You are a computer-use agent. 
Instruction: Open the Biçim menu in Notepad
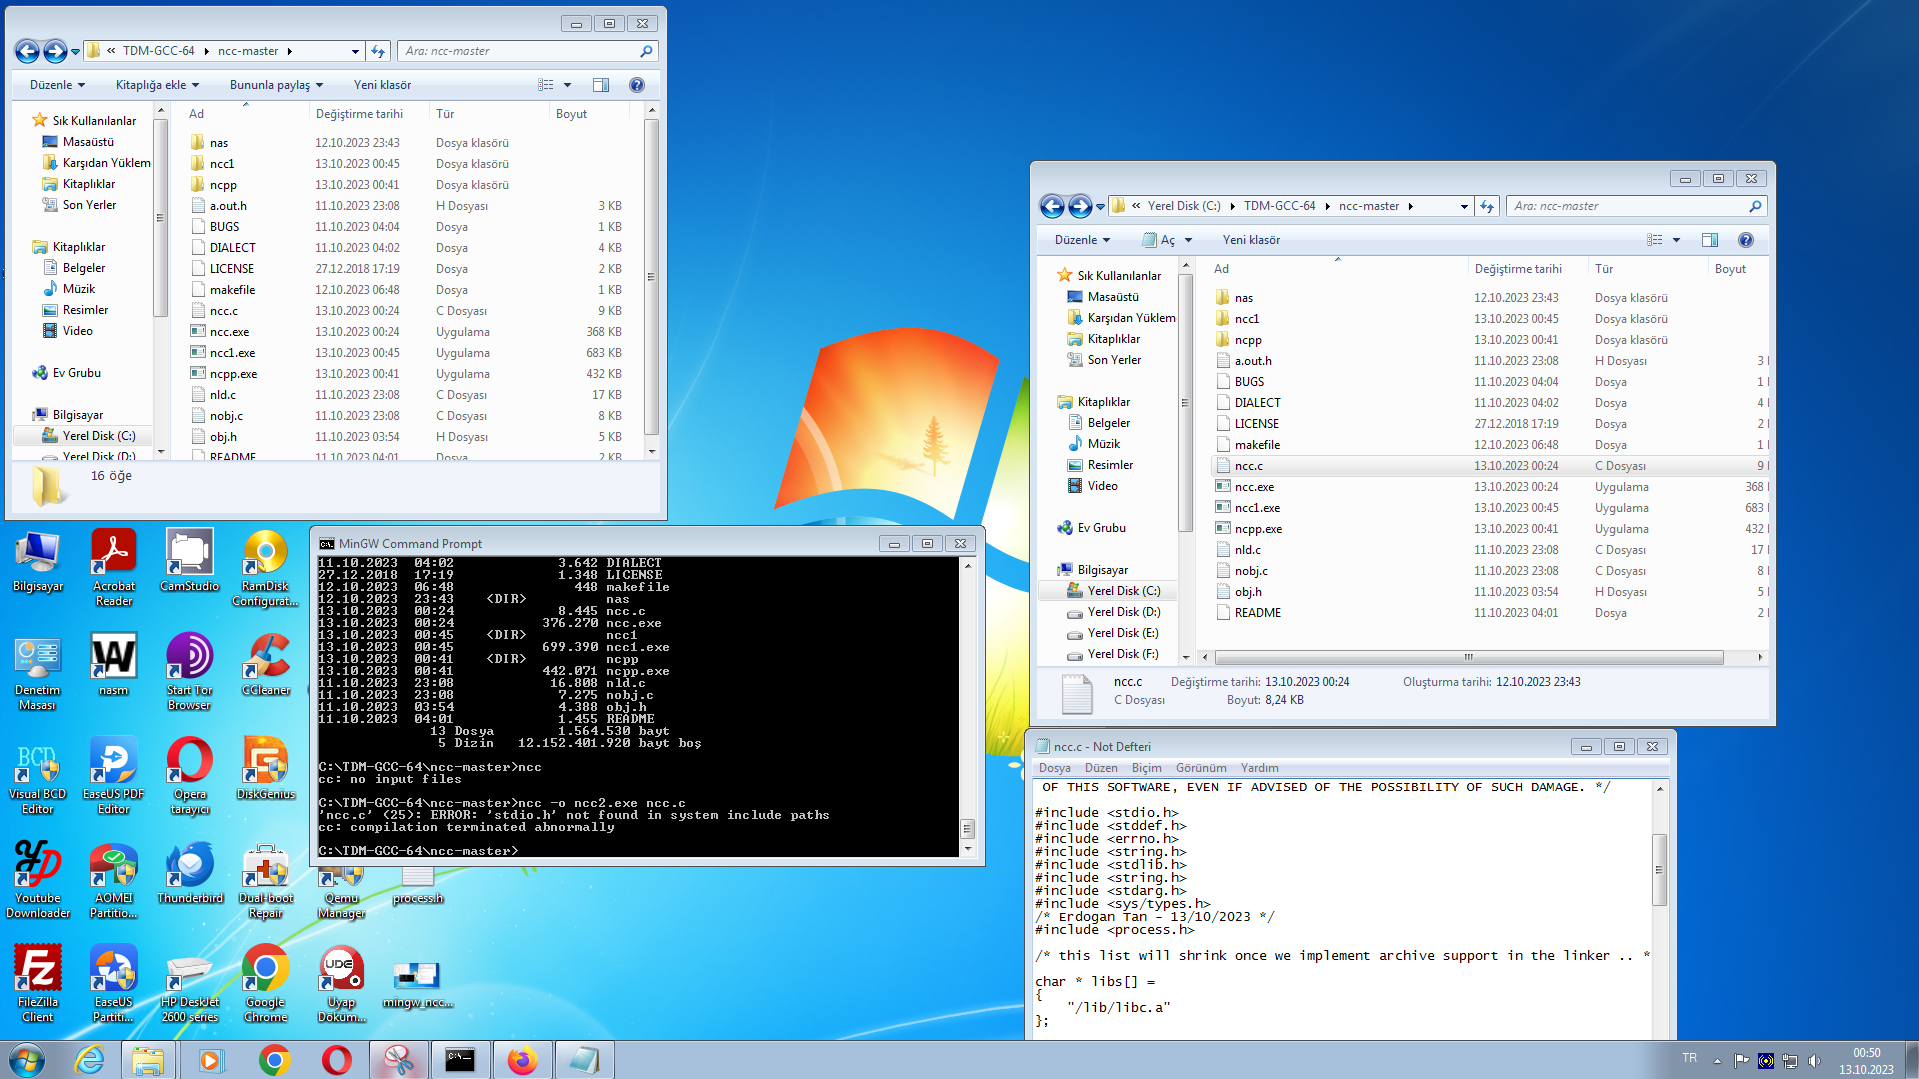pos(1146,768)
